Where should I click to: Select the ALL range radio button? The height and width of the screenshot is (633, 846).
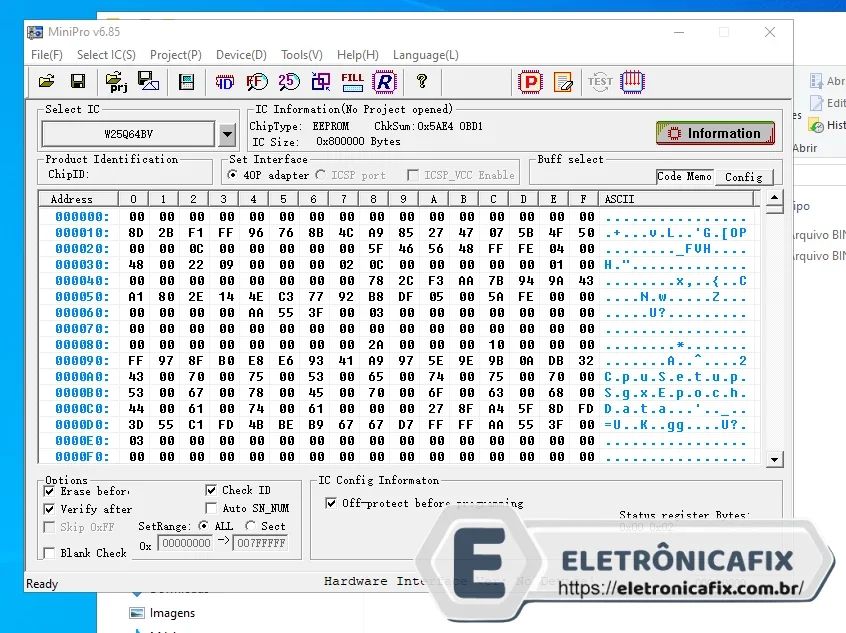(203, 526)
